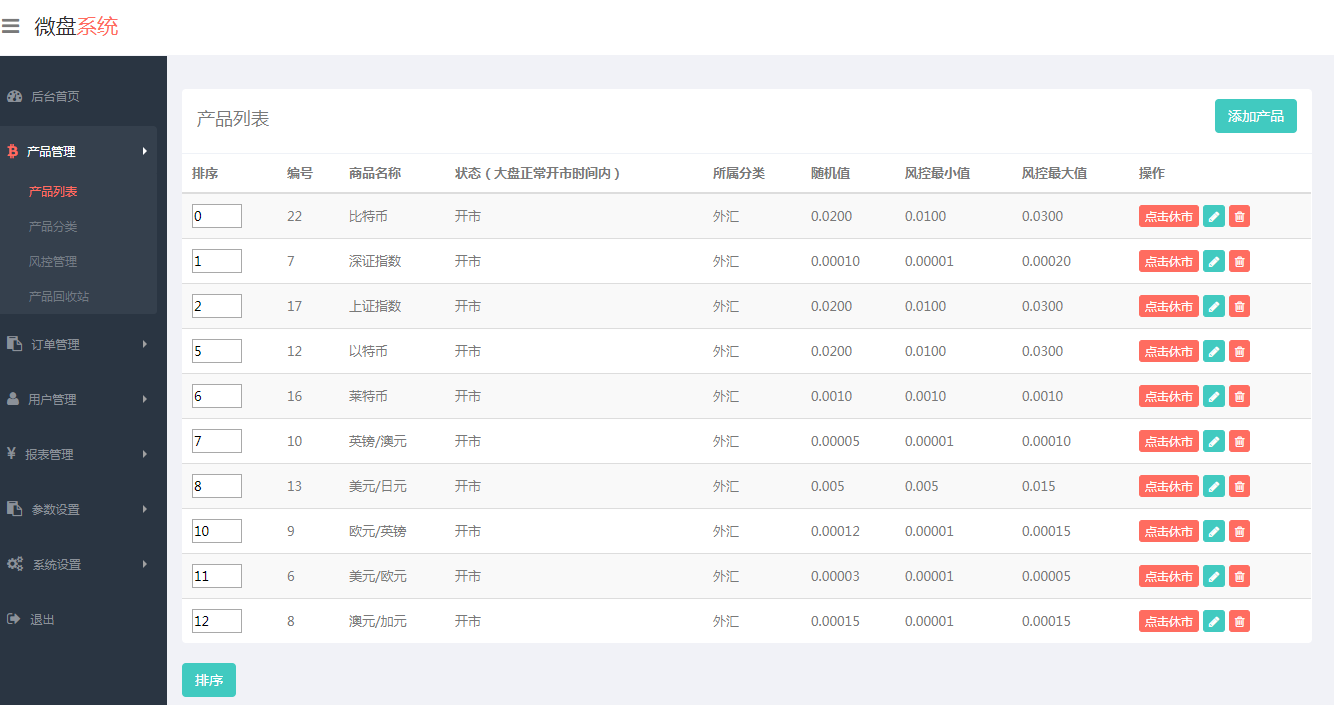This screenshot has width=1334, height=705.
Task: Click the dashboard icon beside 后台首页
Action: 14,97
